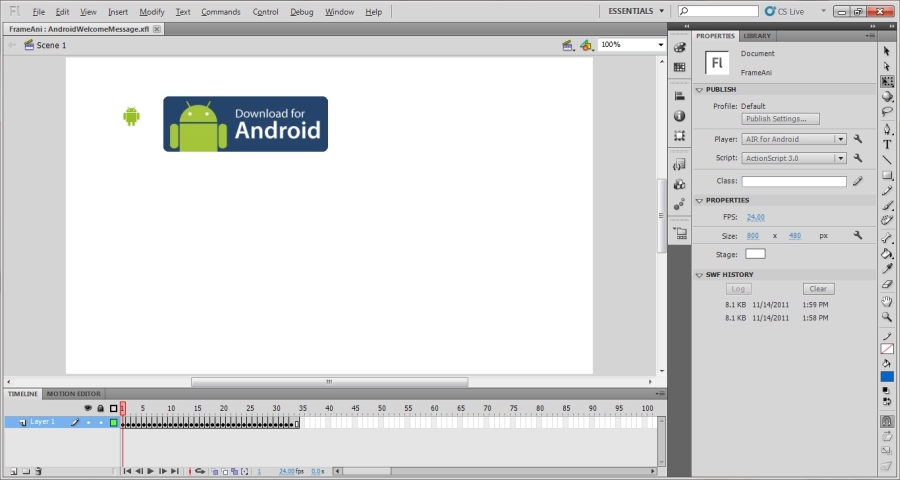Open the Align panel icon
This screenshot has height=480, width=900.
(680, 96)
